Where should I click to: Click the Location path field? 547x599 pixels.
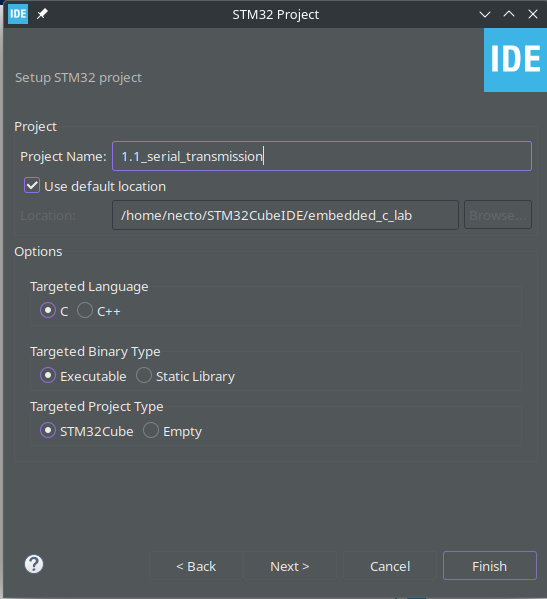point(285,215)
